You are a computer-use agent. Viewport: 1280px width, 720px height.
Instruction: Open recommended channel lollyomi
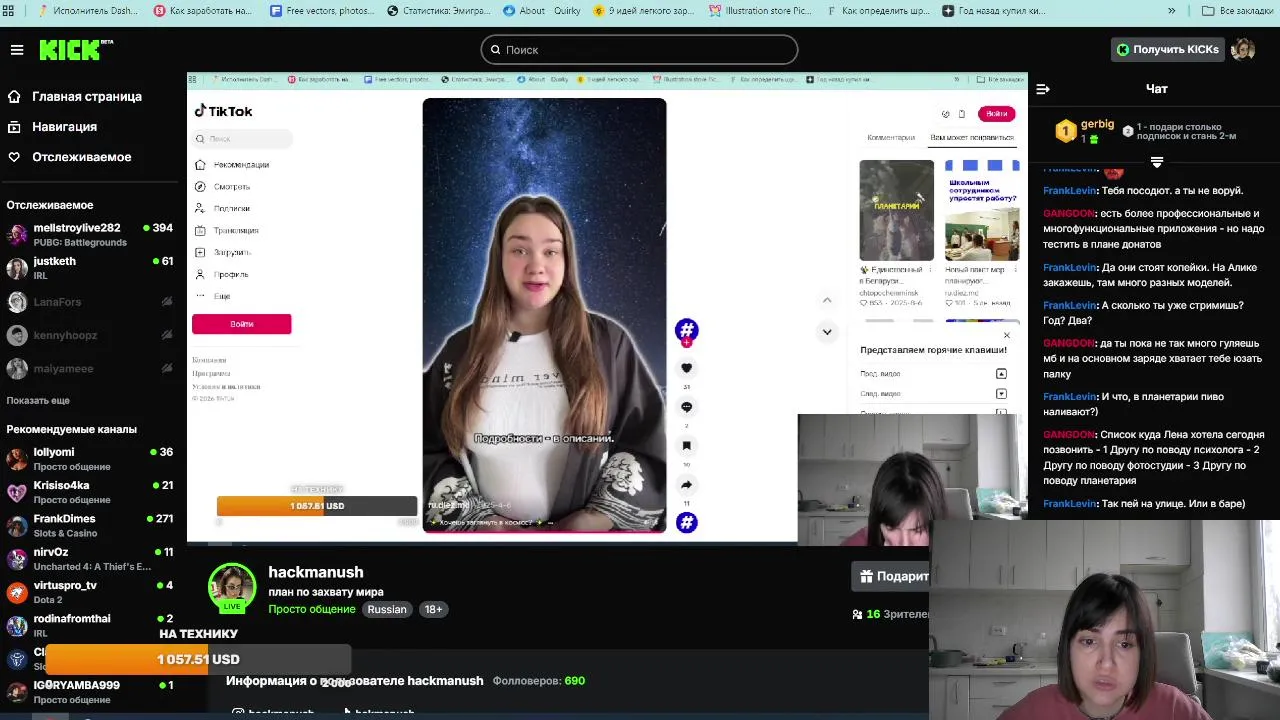click(x=91, y=458)
